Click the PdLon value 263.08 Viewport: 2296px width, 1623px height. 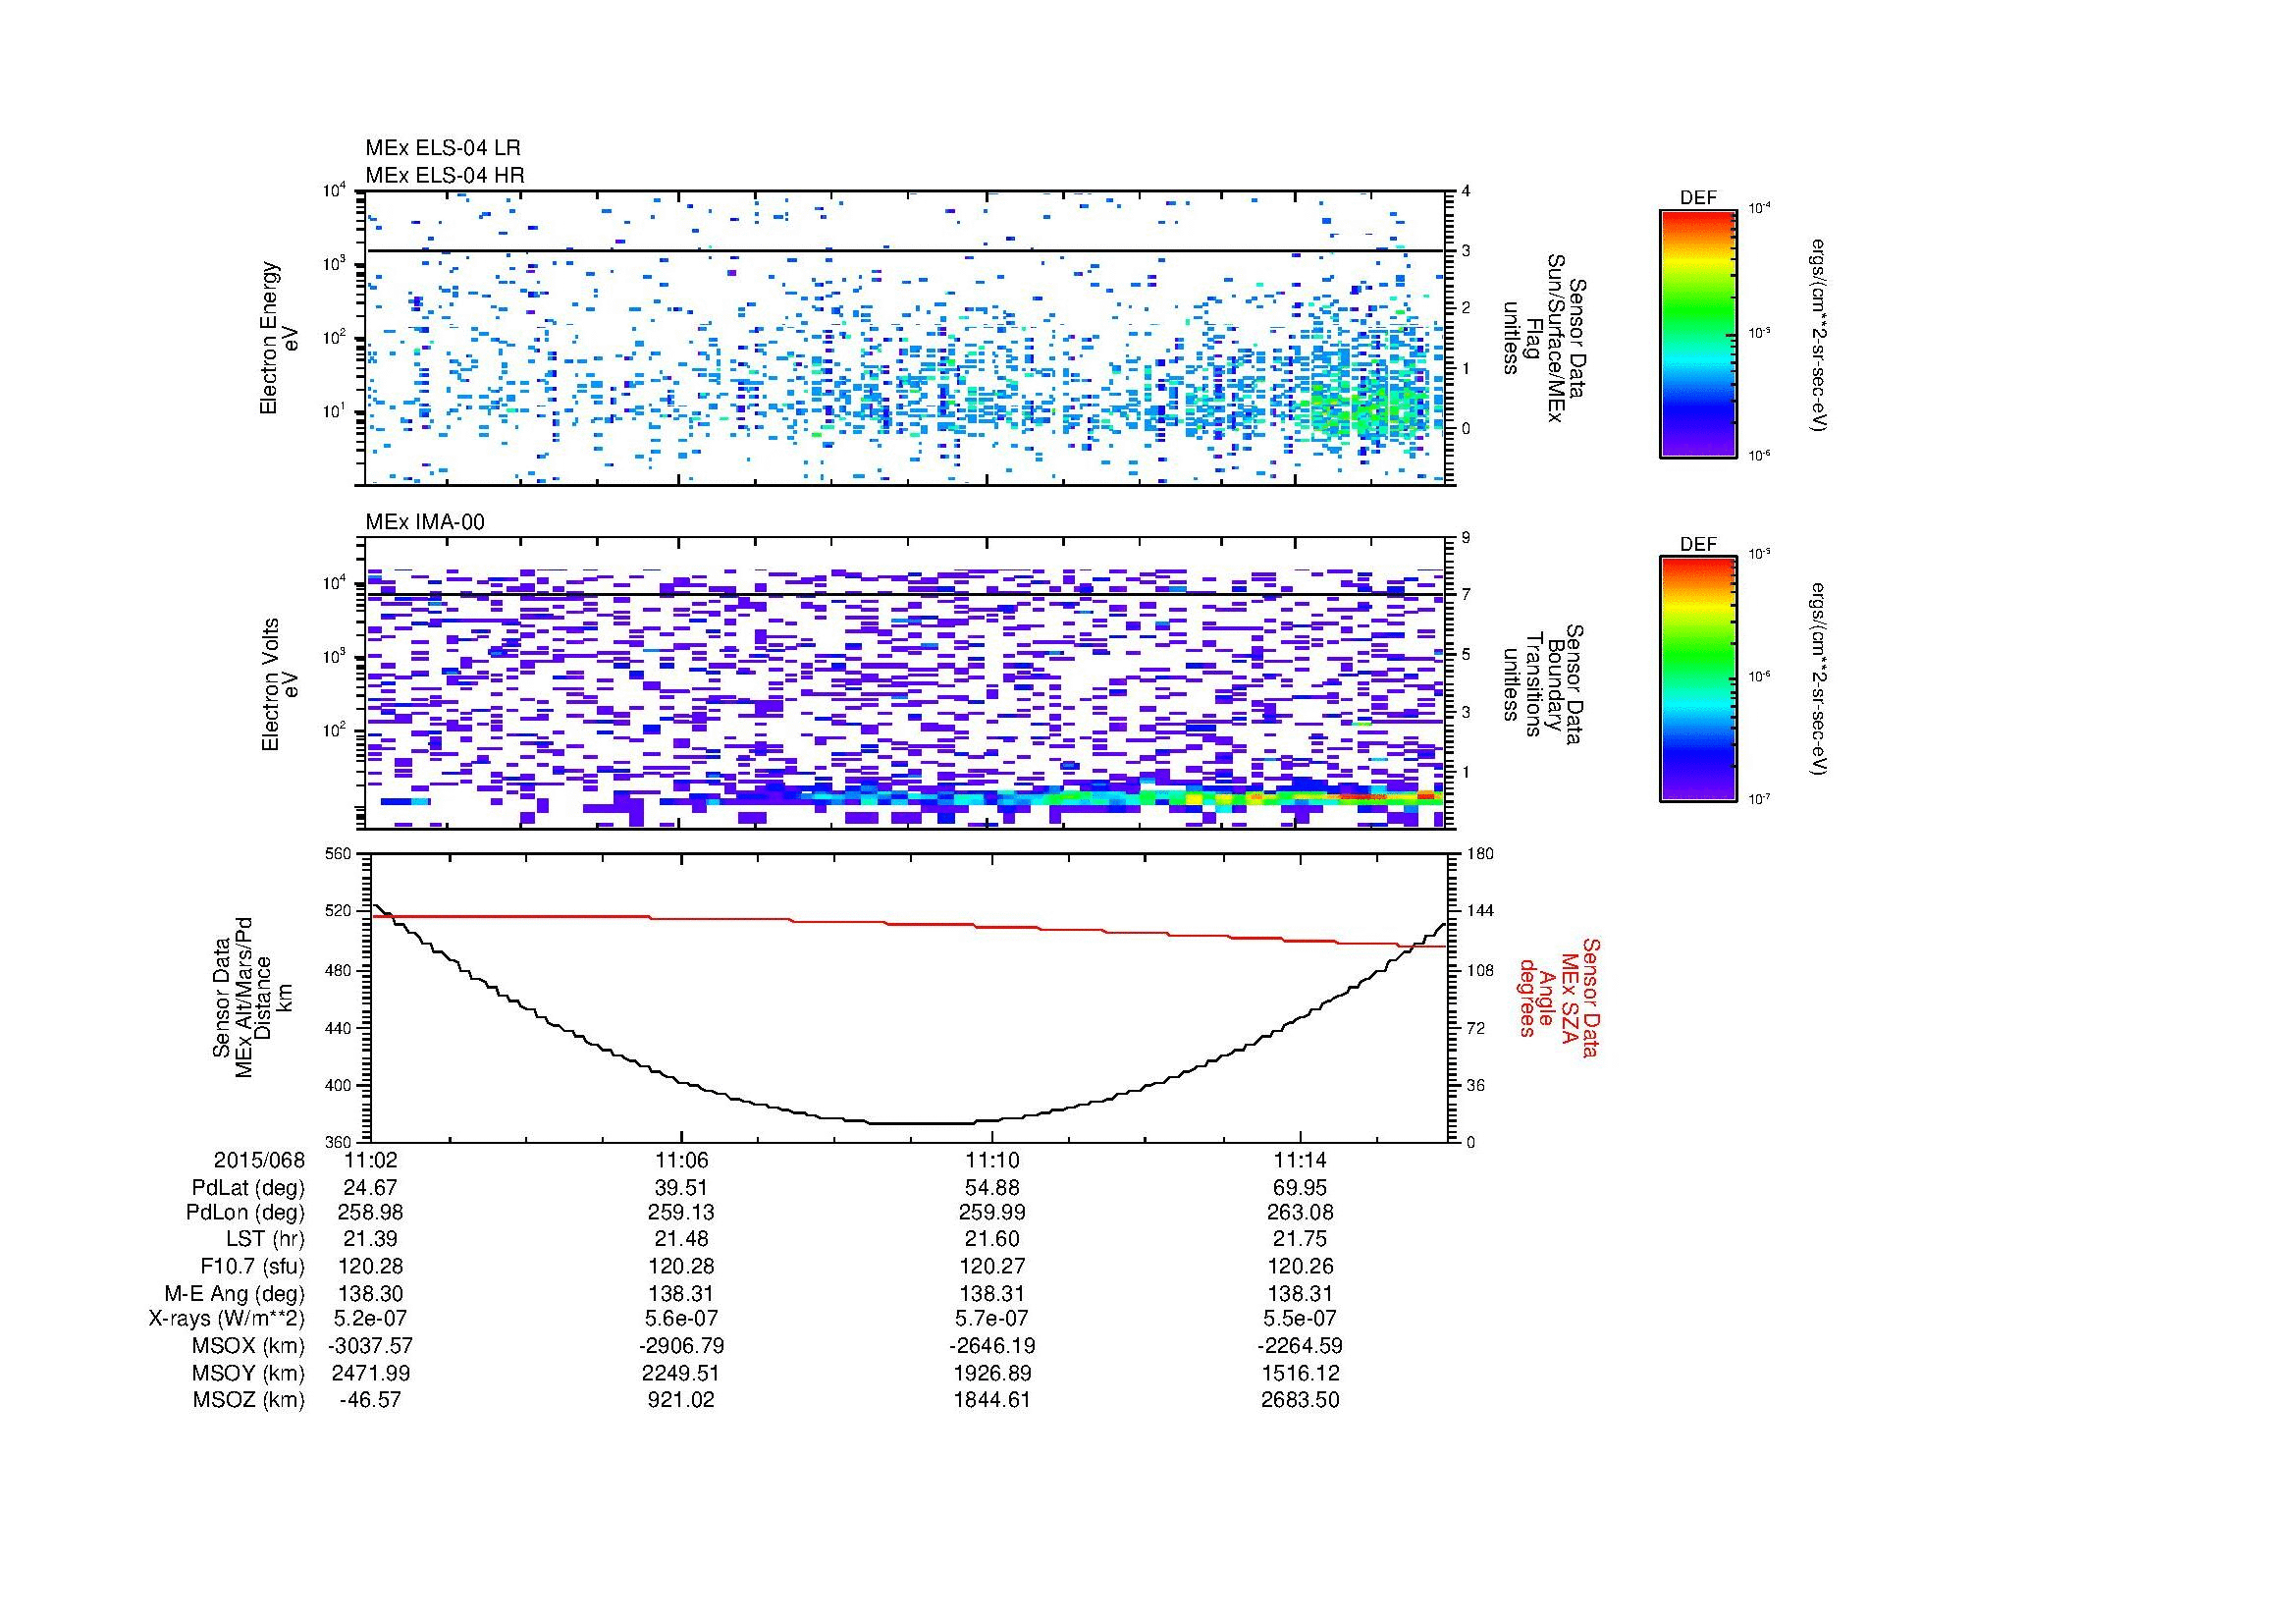pos(1300,1213)
